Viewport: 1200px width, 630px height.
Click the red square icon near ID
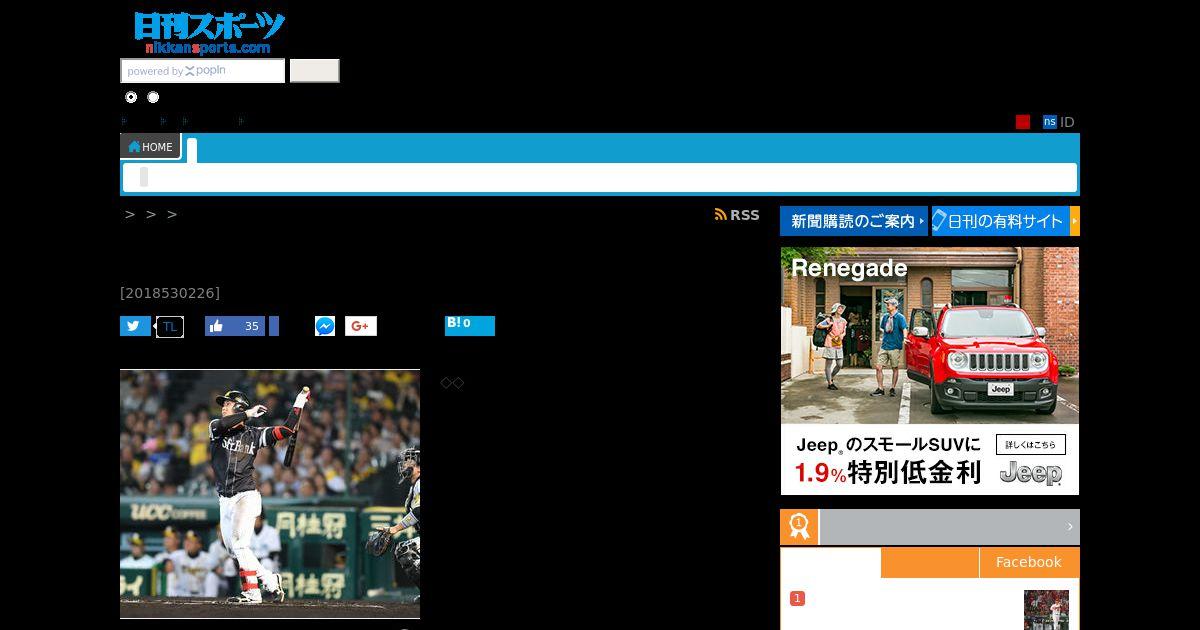click(x=1023, y=122)
